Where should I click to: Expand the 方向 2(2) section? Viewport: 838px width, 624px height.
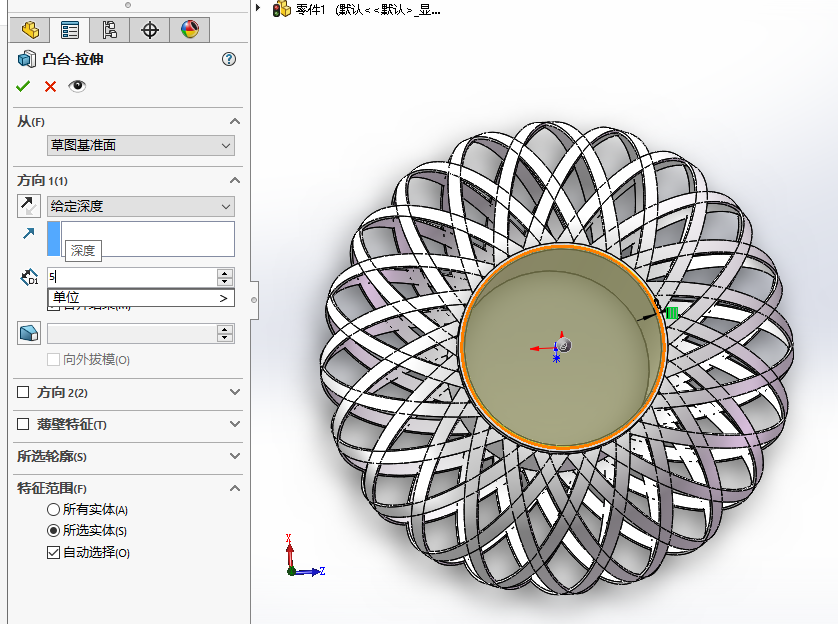pos(235,392)
